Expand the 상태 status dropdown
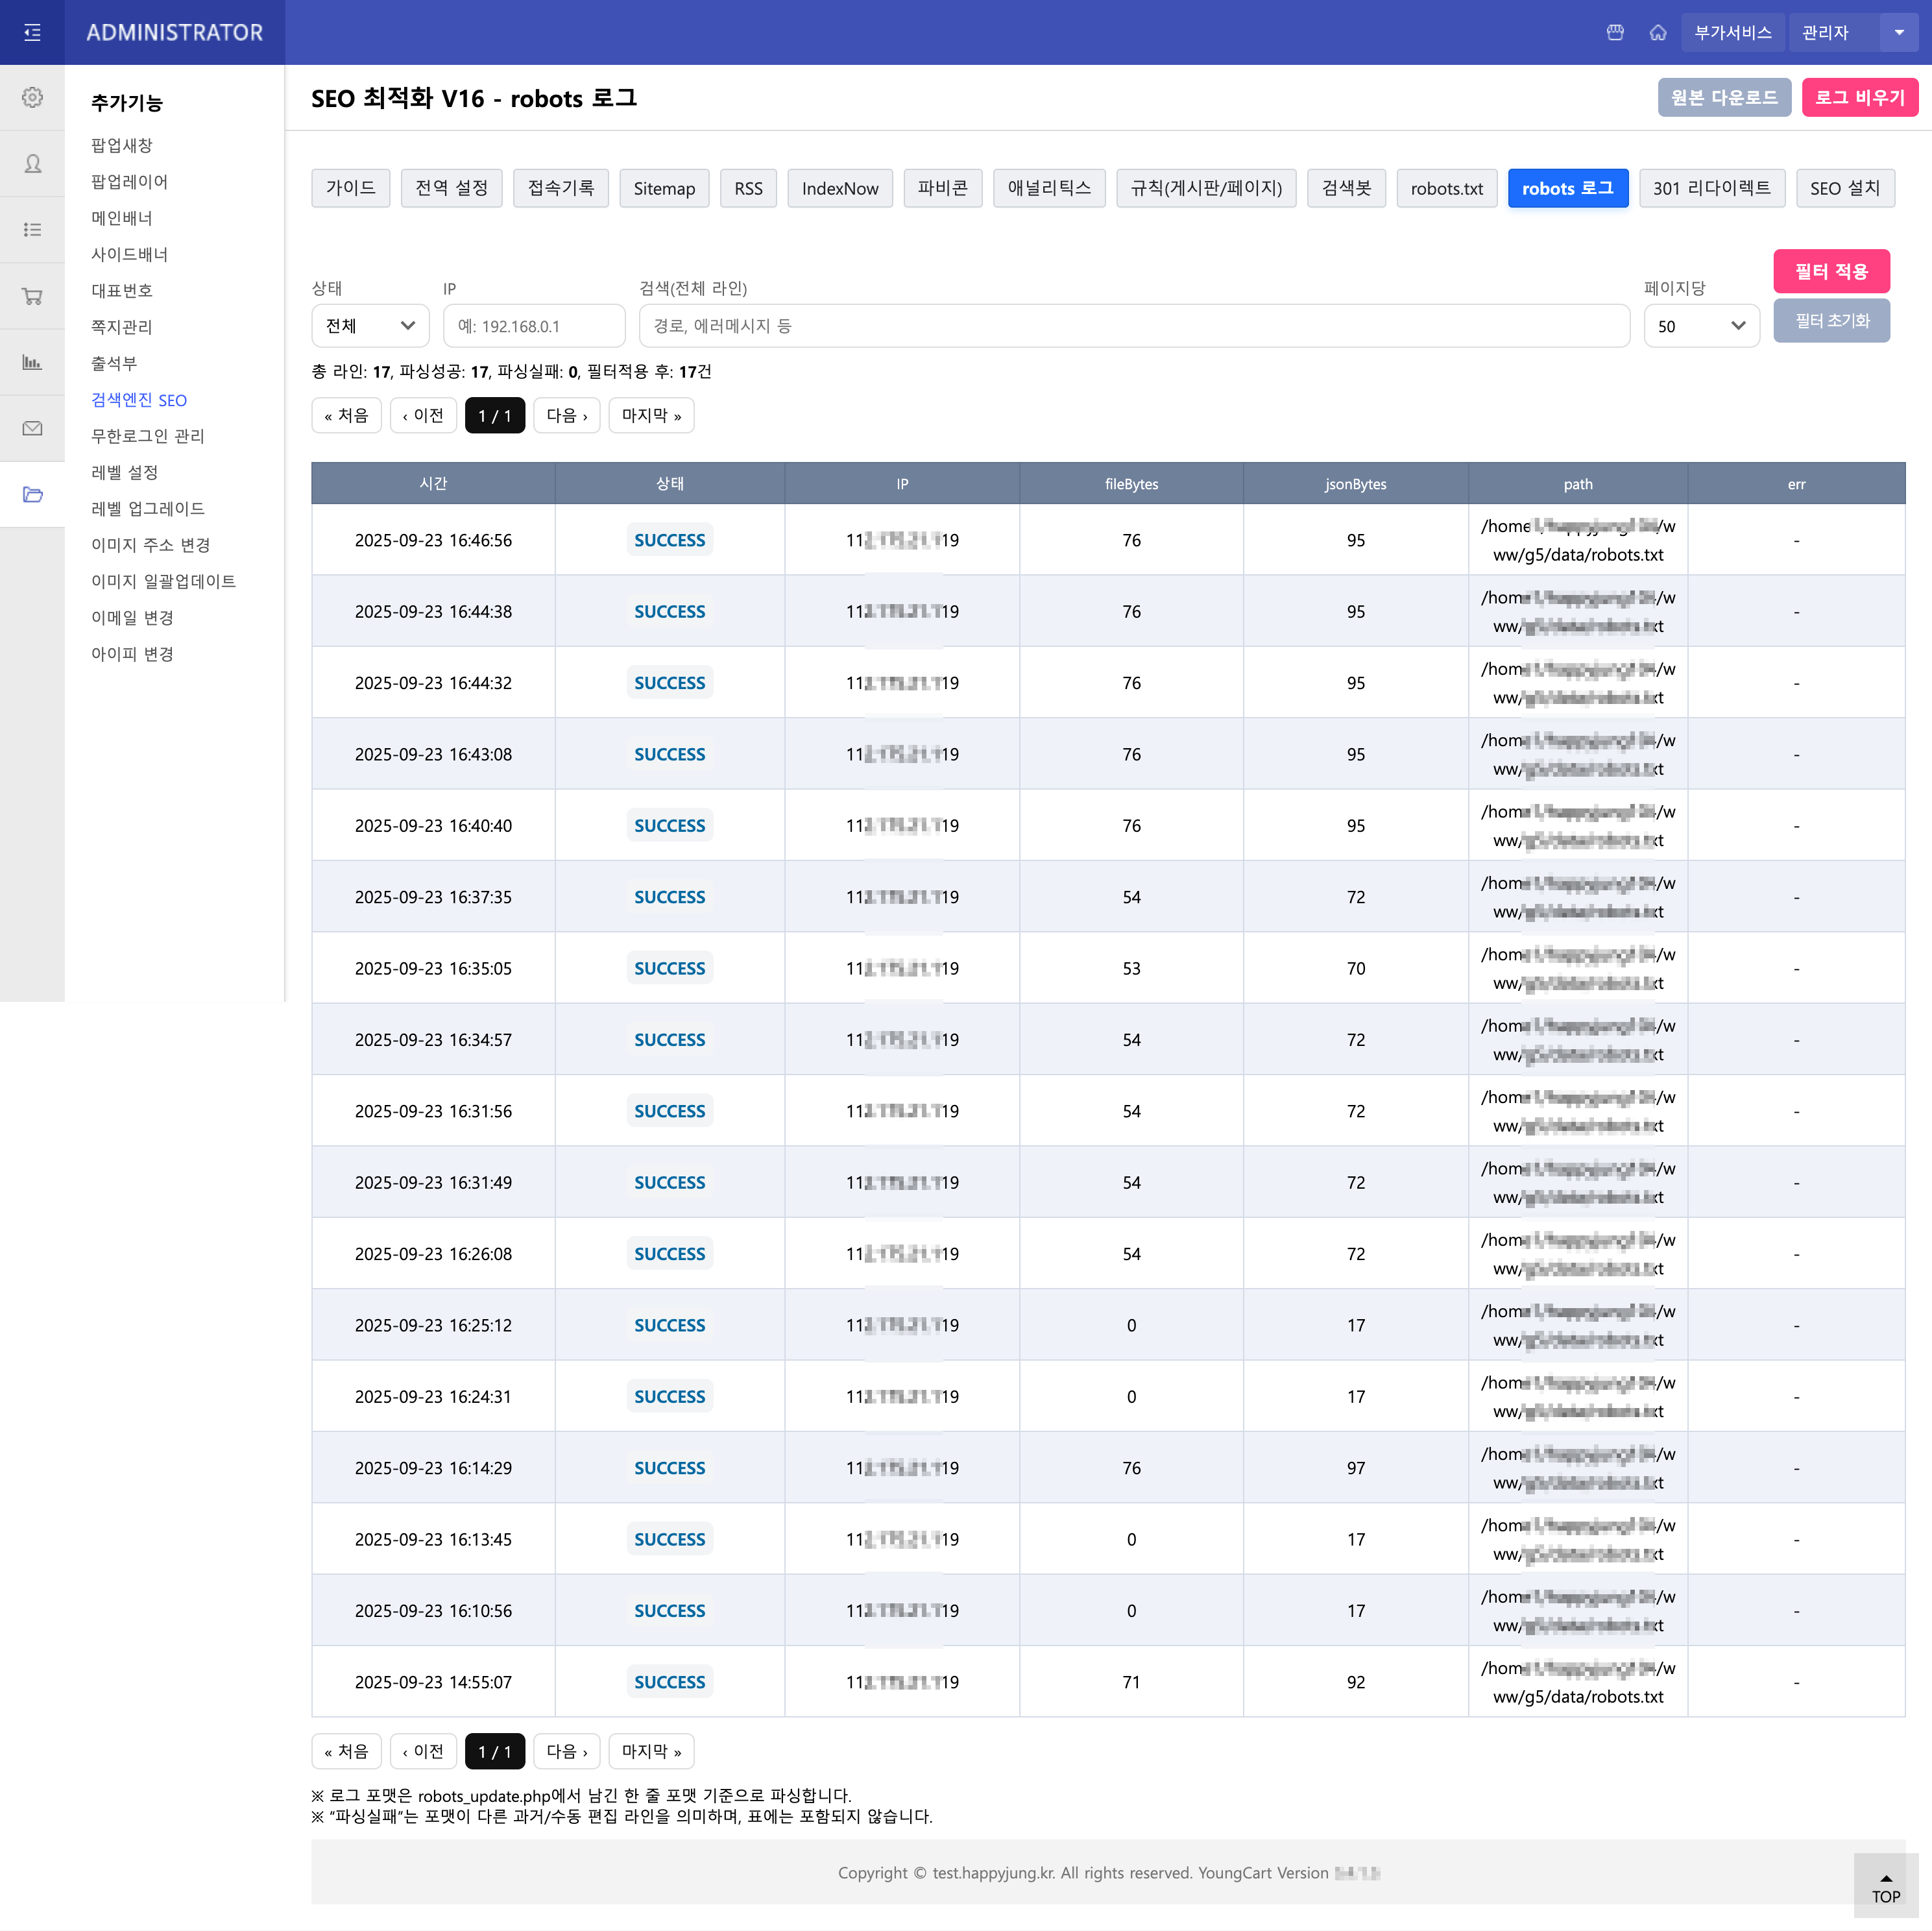This screenshot has height=1931, width=1932. pos(370,326)
